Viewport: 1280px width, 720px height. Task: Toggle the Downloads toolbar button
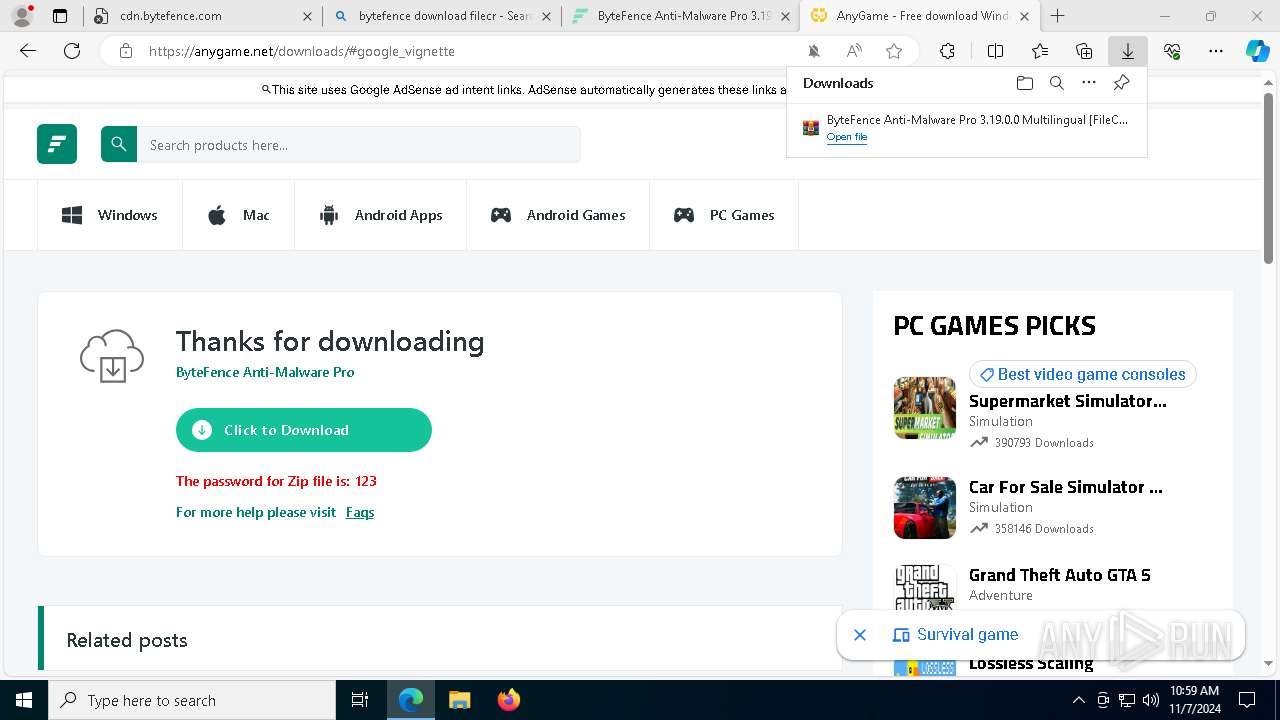pyautogui.click(x=1128, y=51)
